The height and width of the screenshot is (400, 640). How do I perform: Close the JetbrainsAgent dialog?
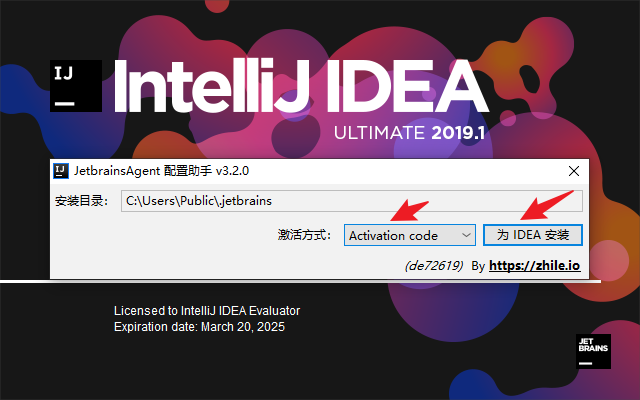click(574, 171)
